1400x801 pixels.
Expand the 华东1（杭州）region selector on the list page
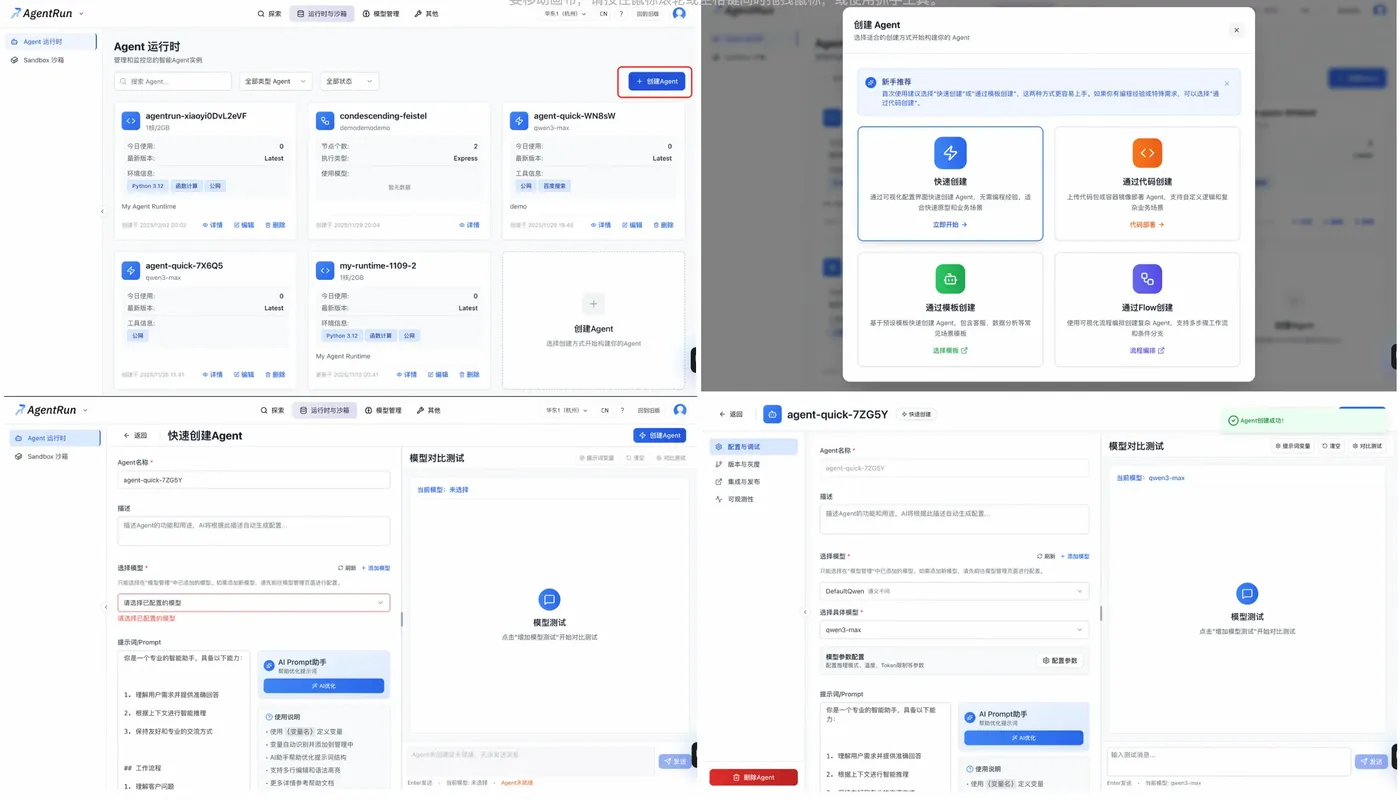pyautogui.click(x=565, y=14)
